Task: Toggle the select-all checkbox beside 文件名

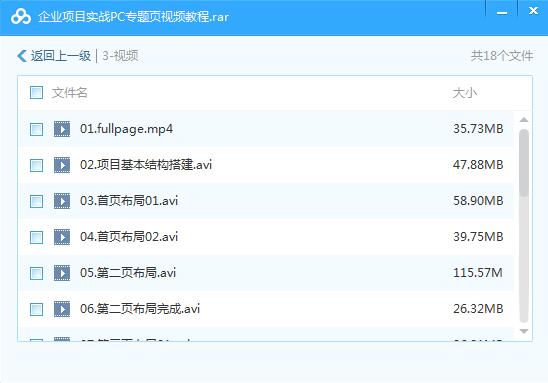Action: tap(36, 93)
